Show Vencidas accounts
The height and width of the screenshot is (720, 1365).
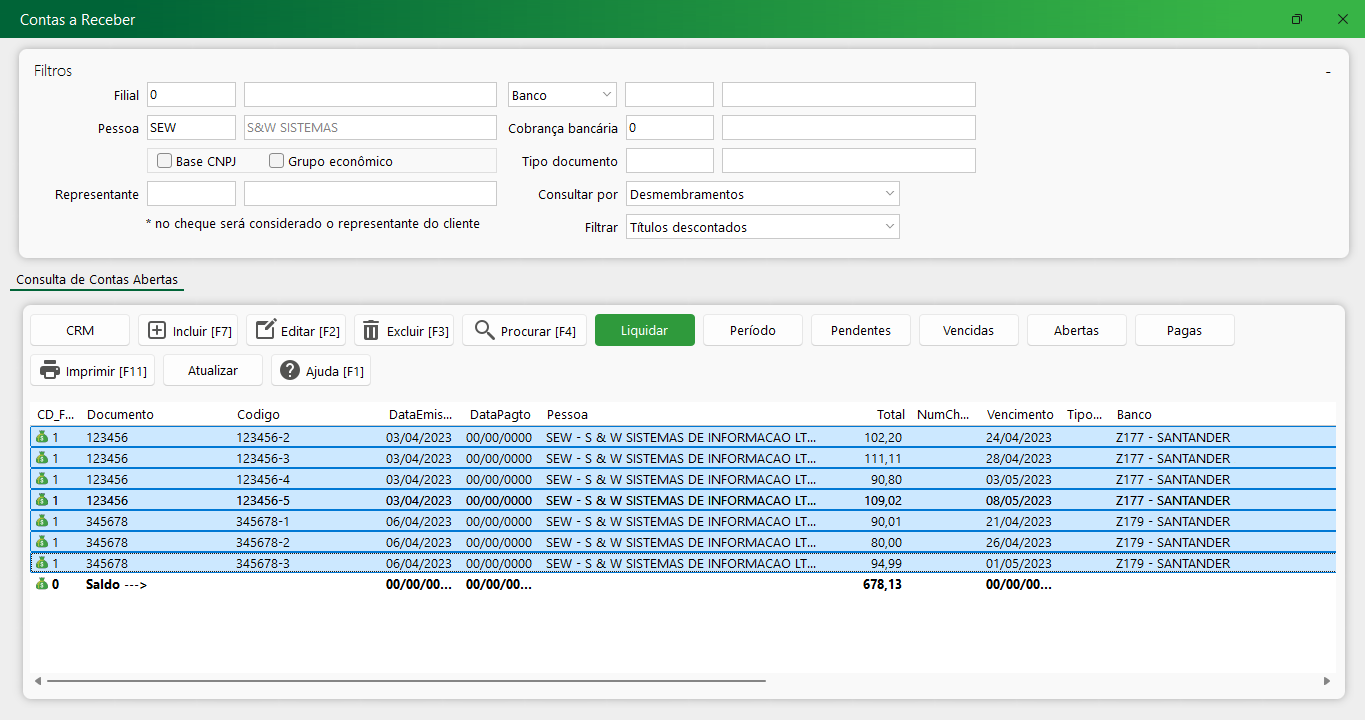pos(968,330)
